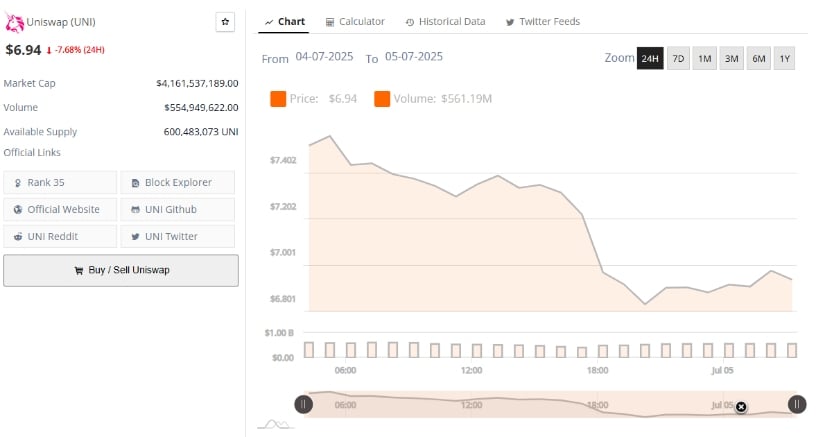This screenshot has width=825, height=437.
Task: Click the $7.001 axis label
Action: 283,252
